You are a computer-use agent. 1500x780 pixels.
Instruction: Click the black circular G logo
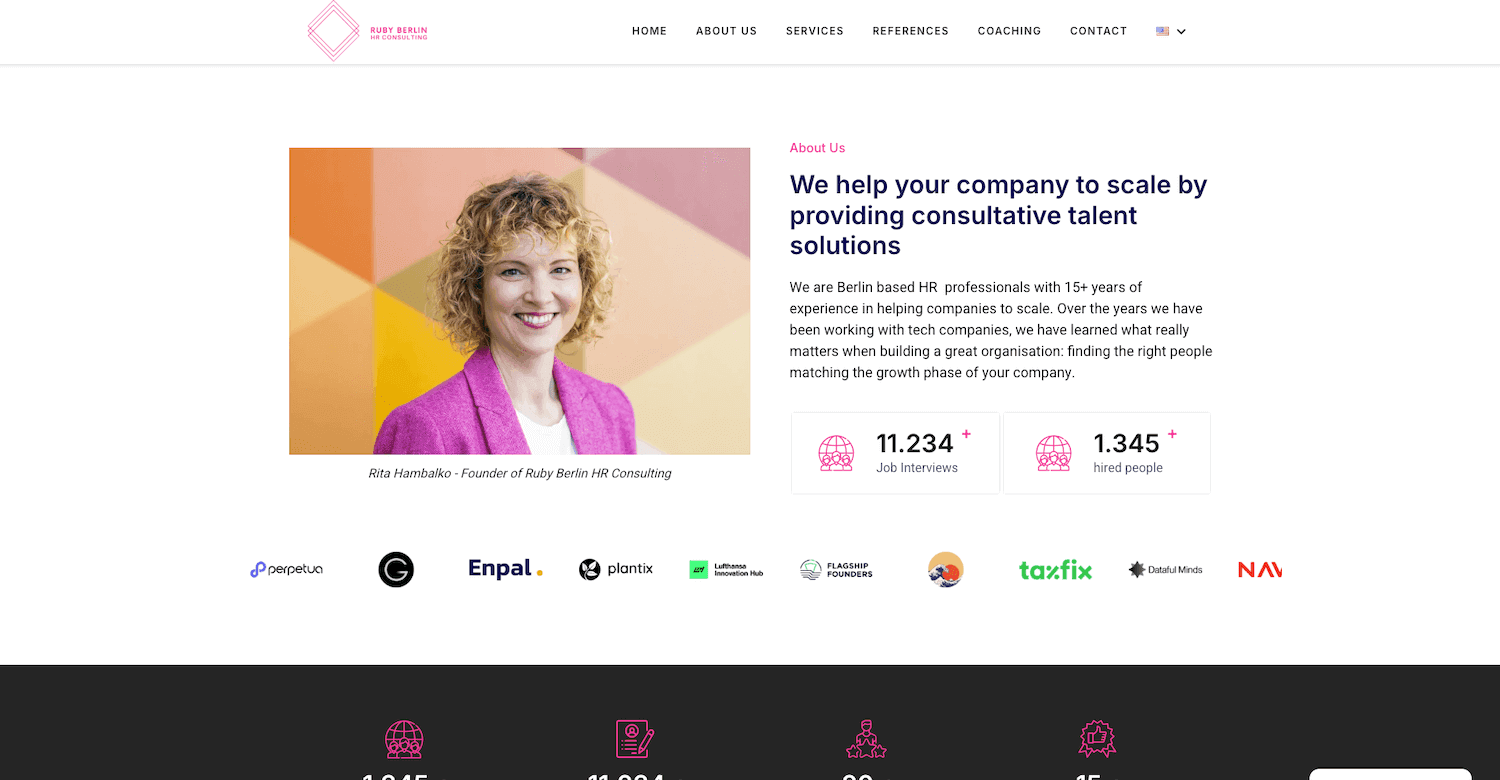pos(396,569)
